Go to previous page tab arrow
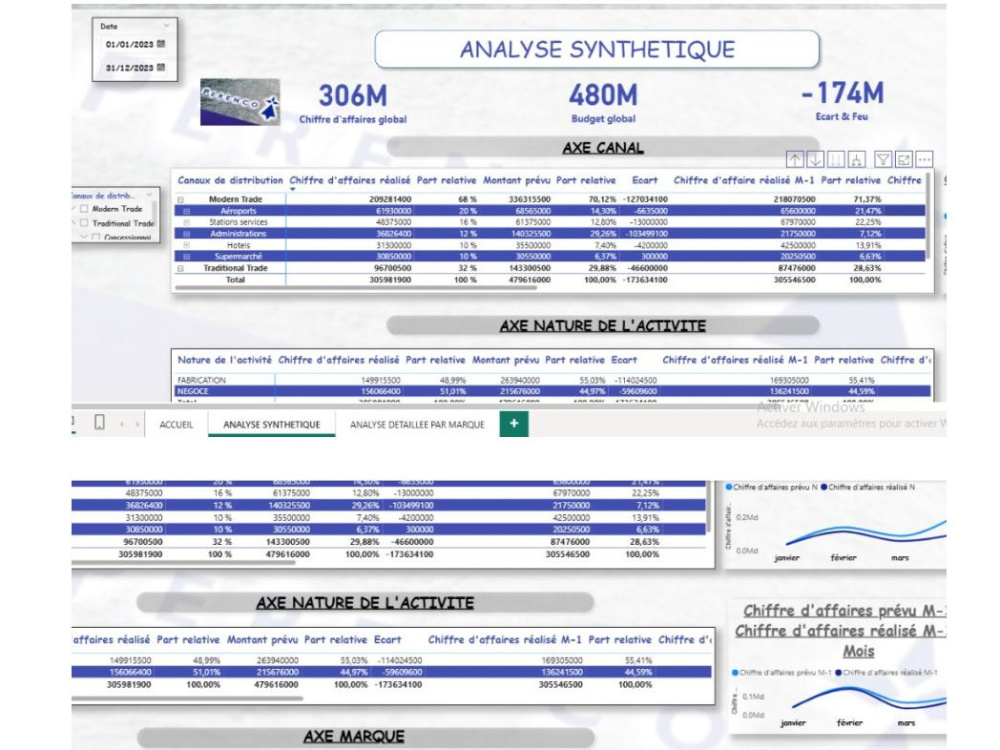 pos(122,424)
